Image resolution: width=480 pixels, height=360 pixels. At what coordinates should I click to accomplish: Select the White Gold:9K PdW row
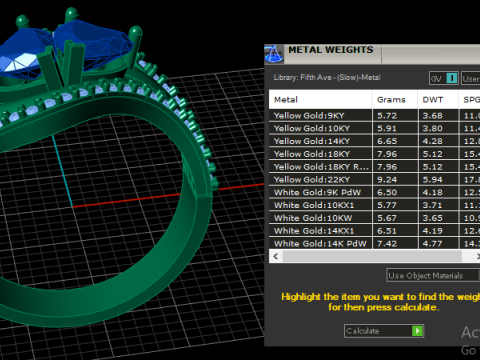375,192
